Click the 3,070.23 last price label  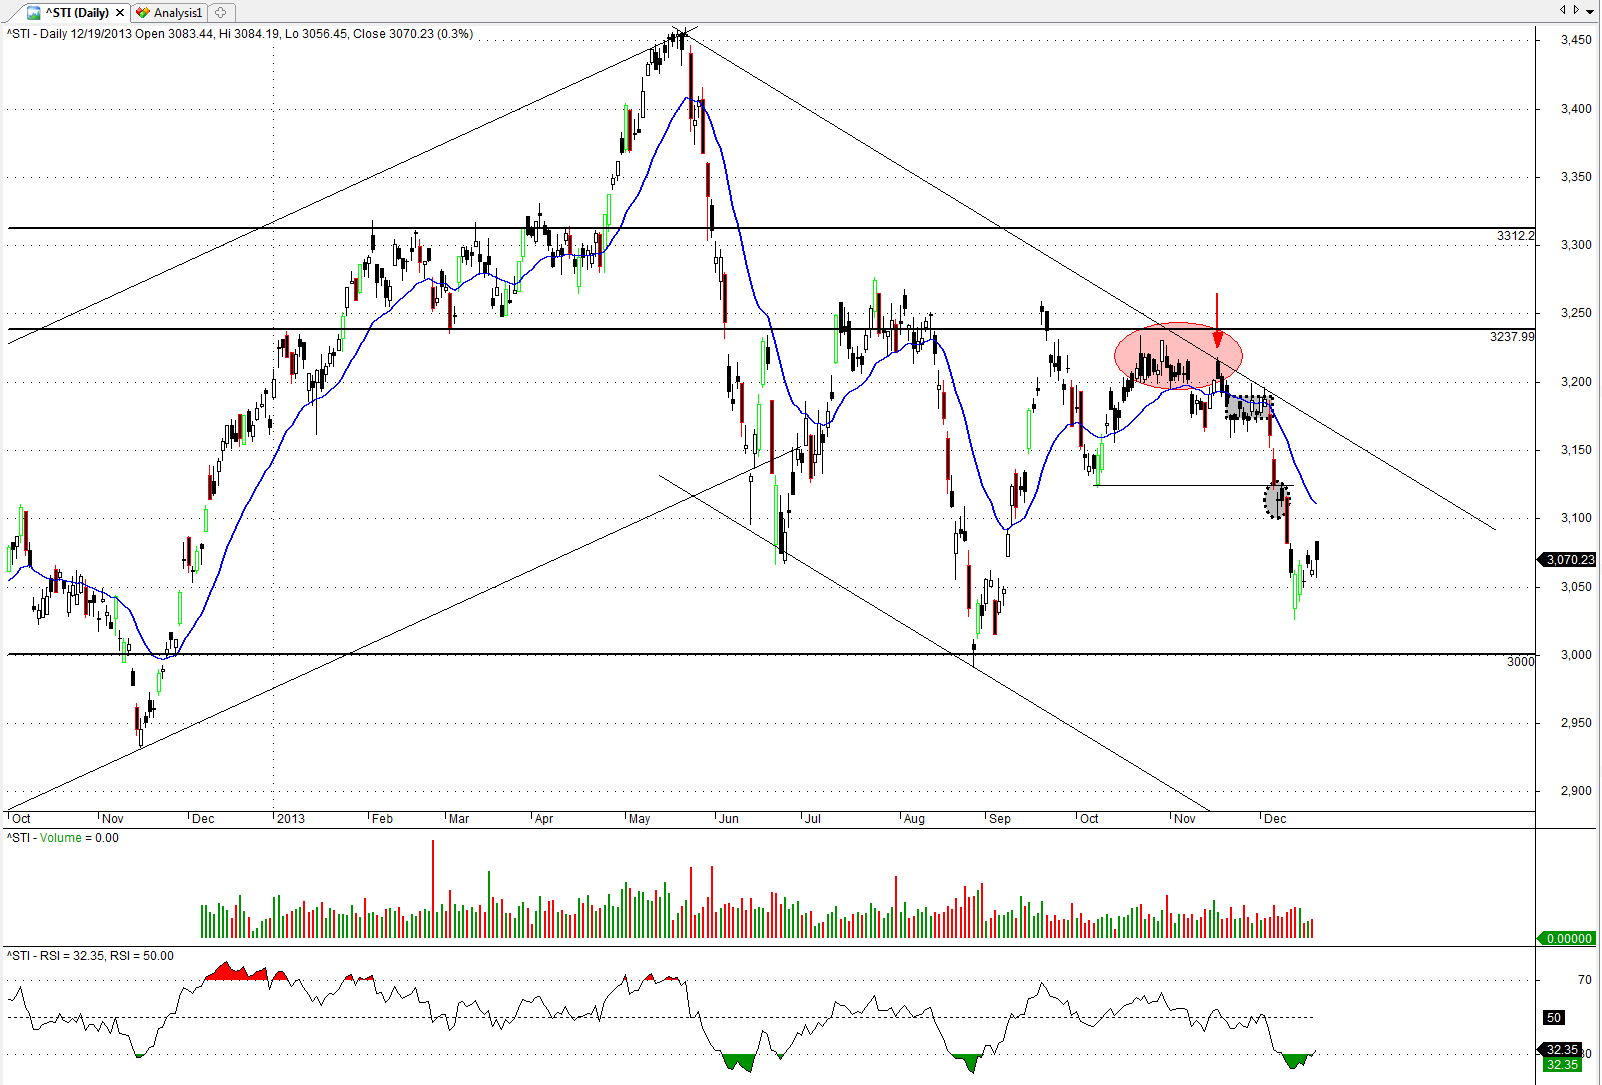[1568, 560]
